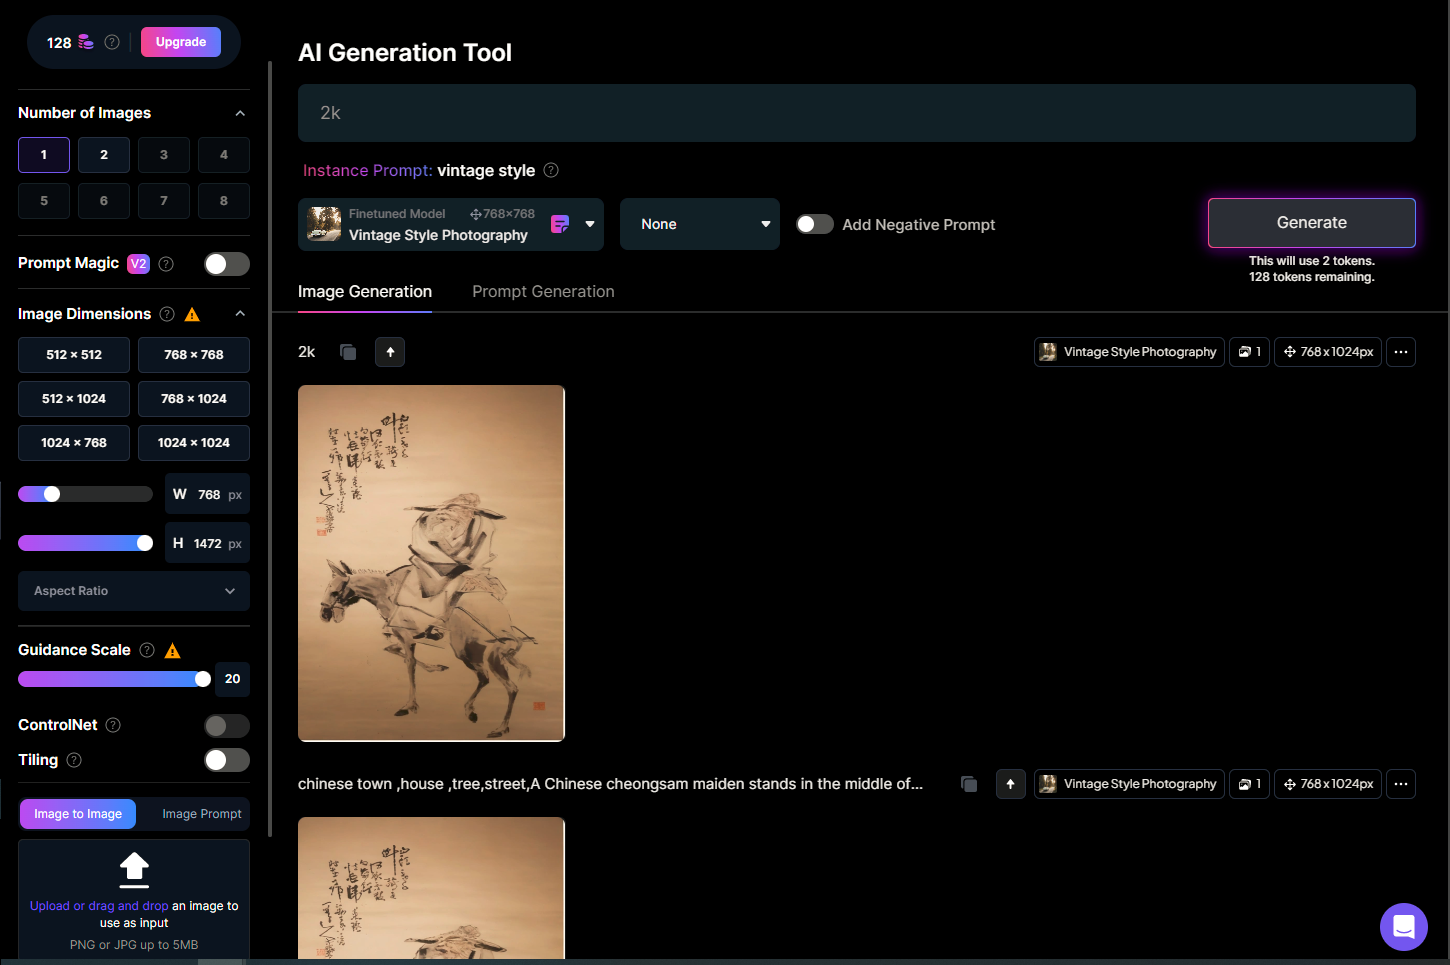Turn on Add Negative Prompt switch

(x=814, y=224)
